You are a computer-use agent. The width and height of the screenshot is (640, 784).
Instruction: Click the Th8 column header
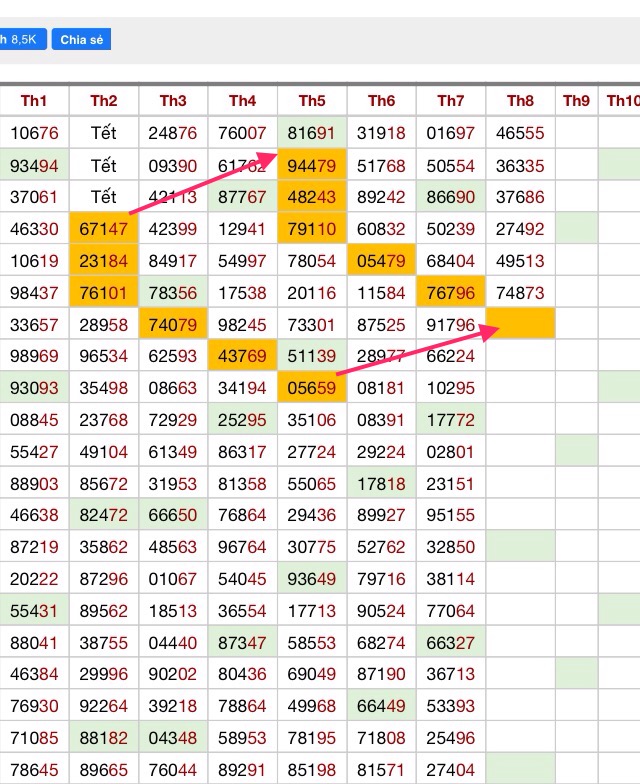click(x=520, y=101)
